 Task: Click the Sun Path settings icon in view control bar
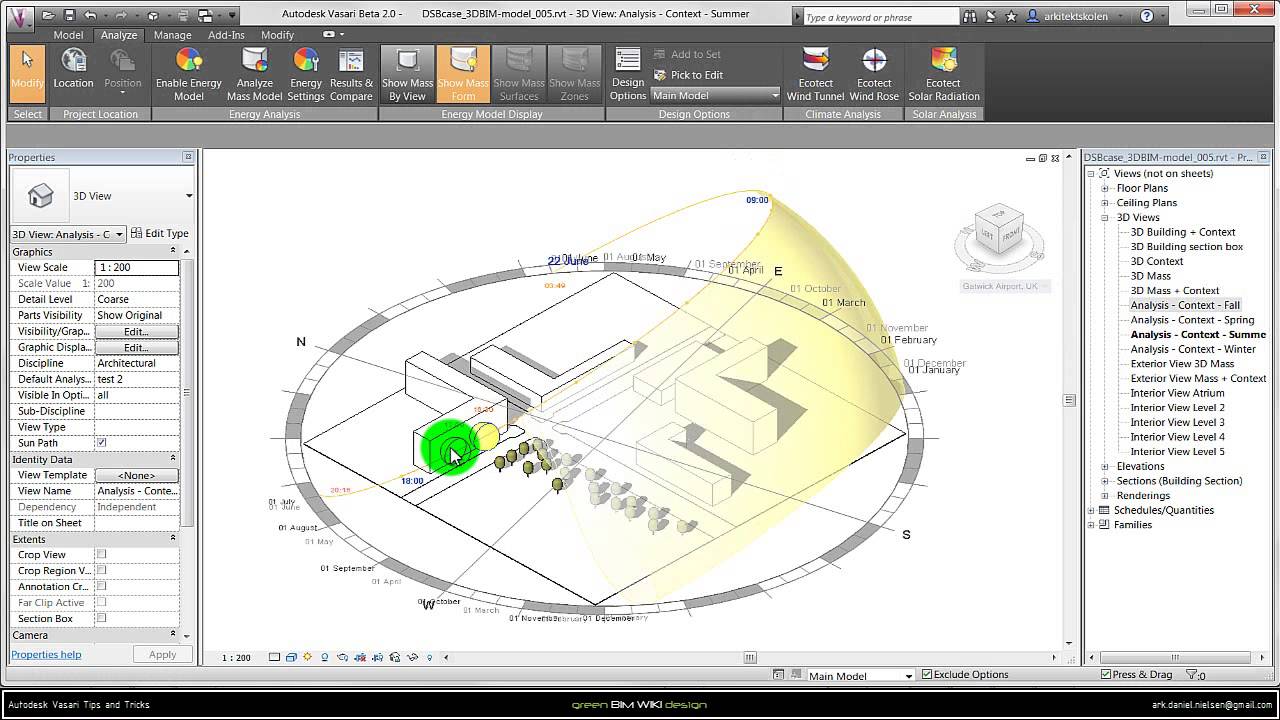307,657
